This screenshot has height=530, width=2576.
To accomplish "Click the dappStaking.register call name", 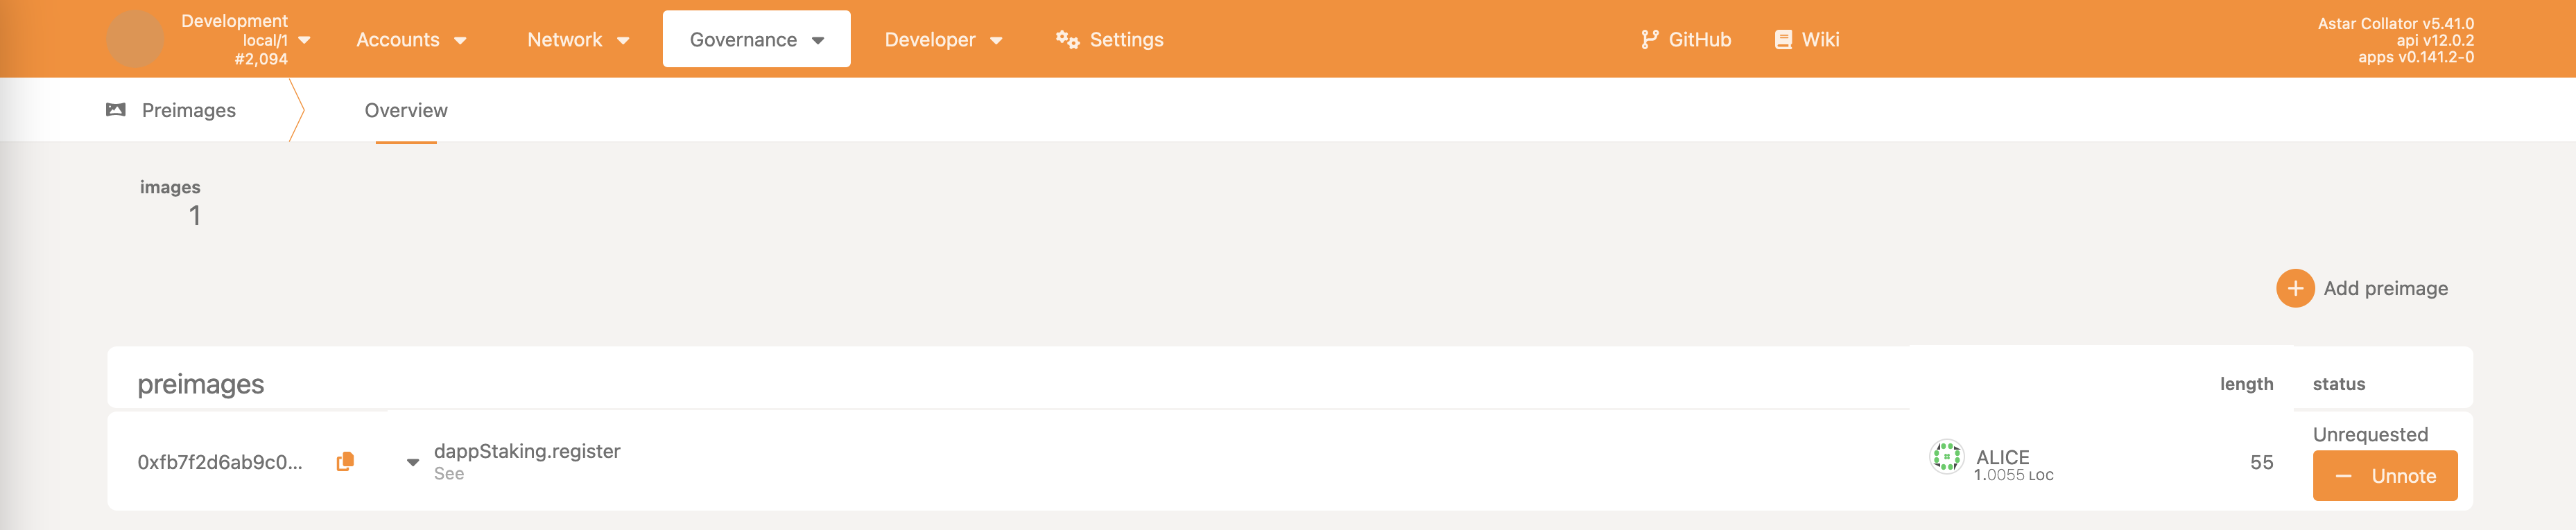I will [x=527, y=451].
